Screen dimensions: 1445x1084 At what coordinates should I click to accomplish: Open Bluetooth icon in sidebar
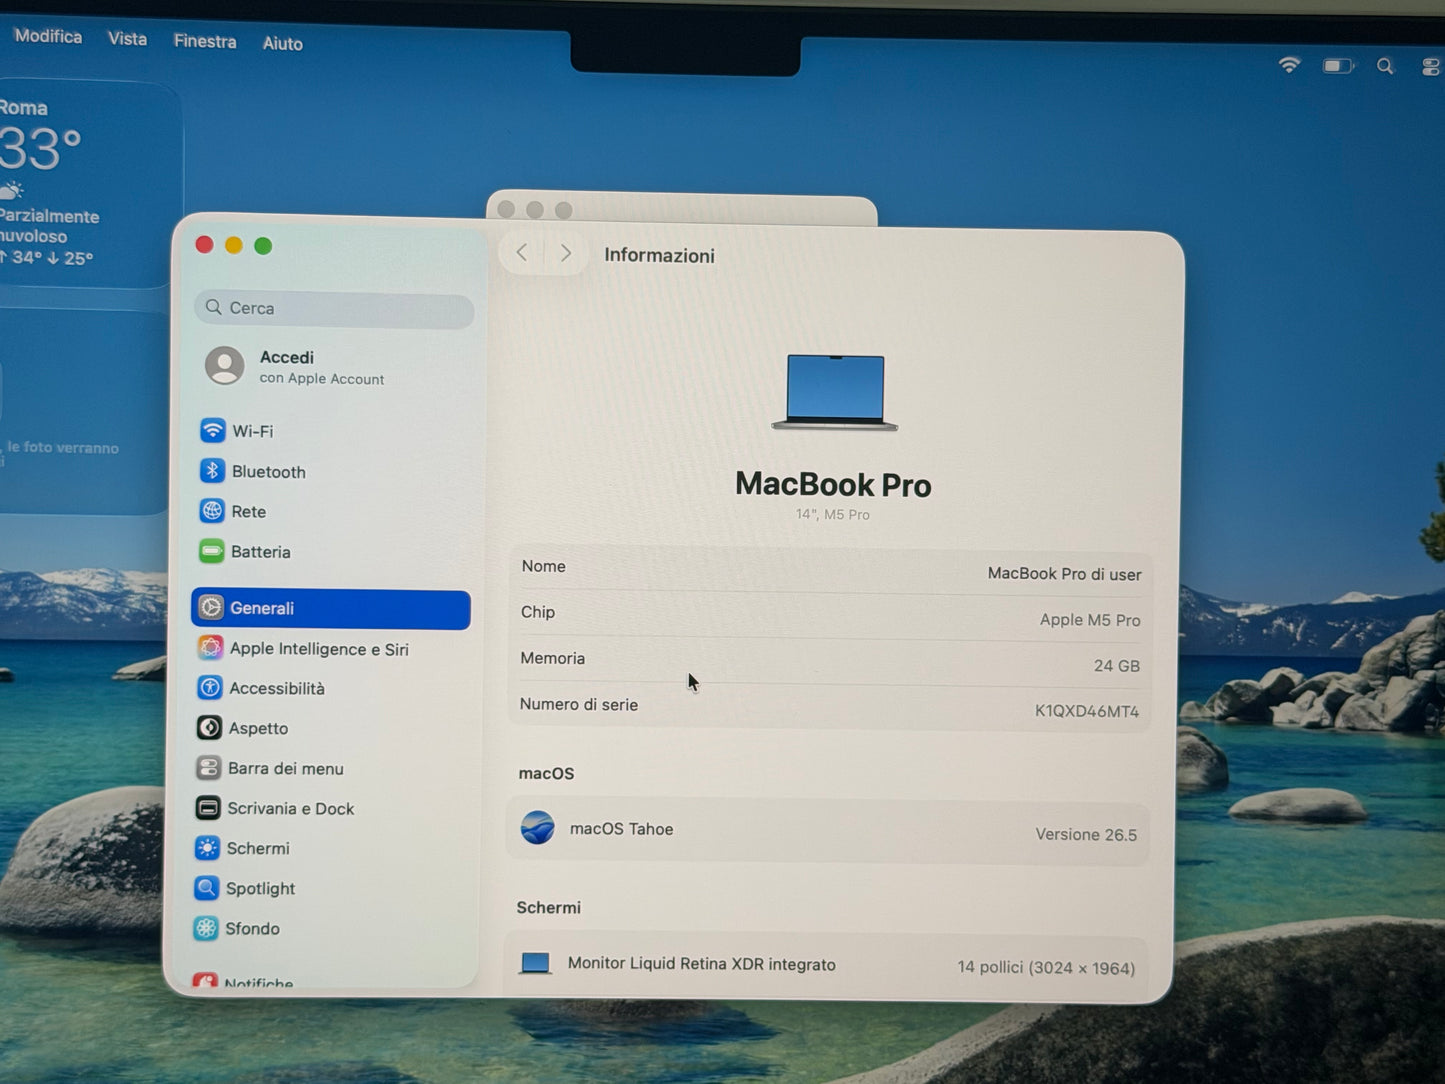click(212, 471)
